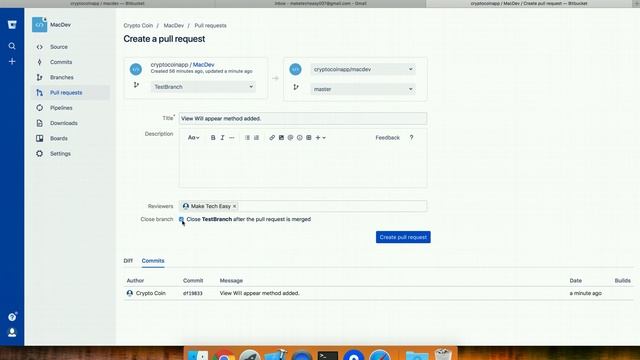Image resolution: width=640 pixels, height=360 pixels.
Task: Click commit message View Will appear method added
Action: pos(260,293)
